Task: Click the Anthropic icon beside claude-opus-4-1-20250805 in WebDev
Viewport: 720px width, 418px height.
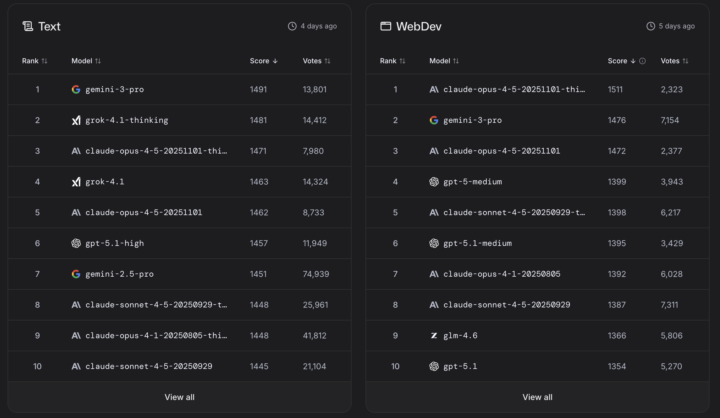Action: click(x=434, y=274)
